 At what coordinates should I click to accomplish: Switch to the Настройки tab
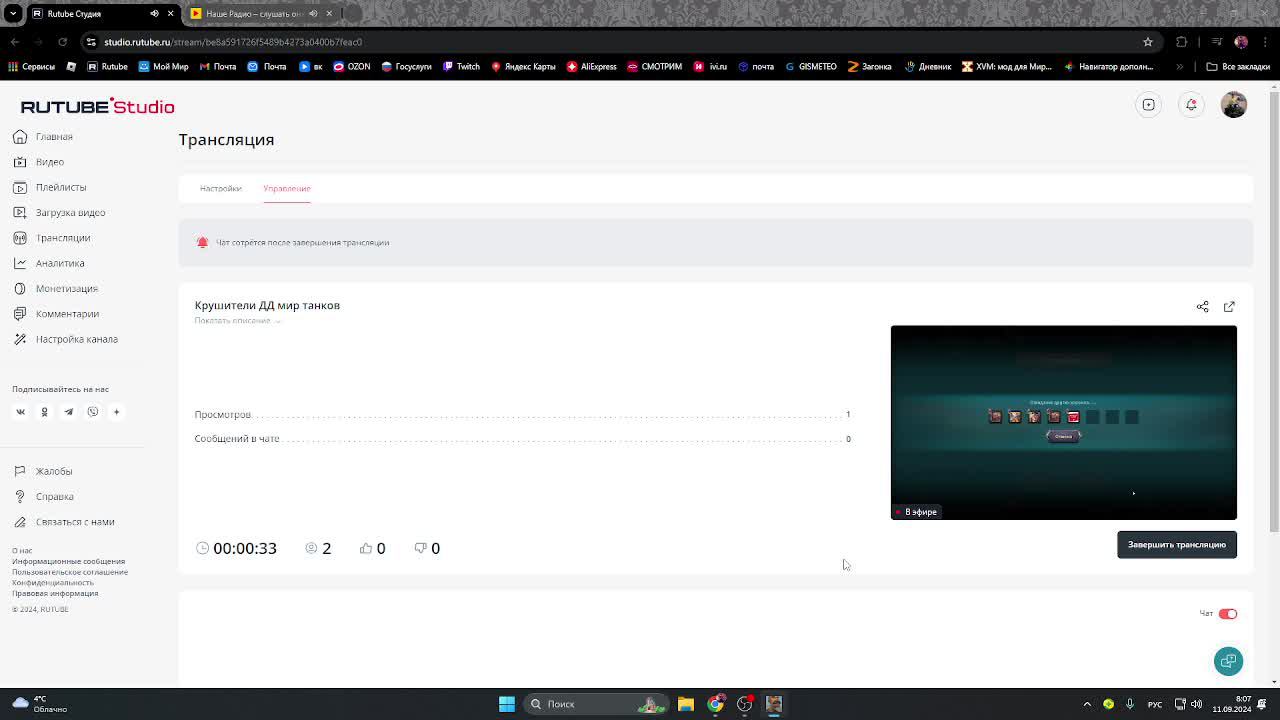click(x=220, y=188)
